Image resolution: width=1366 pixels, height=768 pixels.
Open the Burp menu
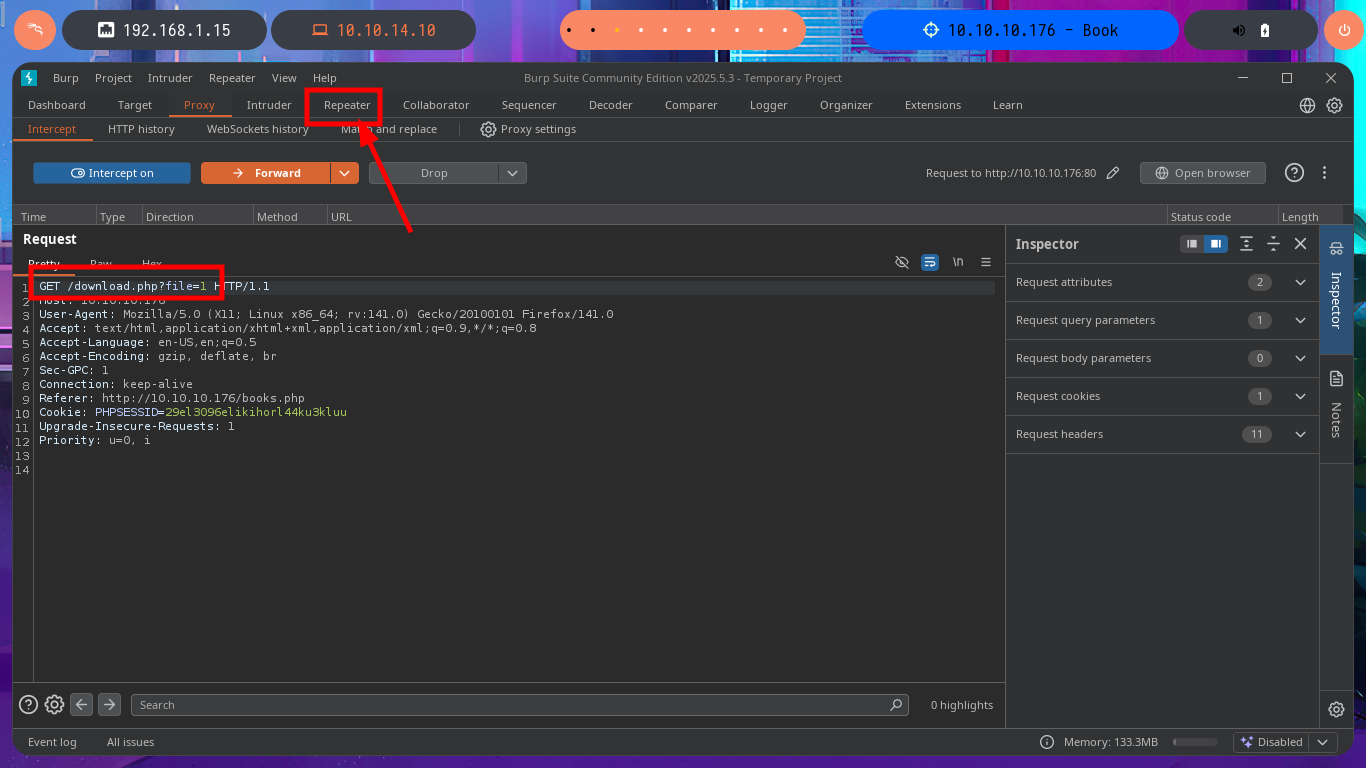[66, 78]
